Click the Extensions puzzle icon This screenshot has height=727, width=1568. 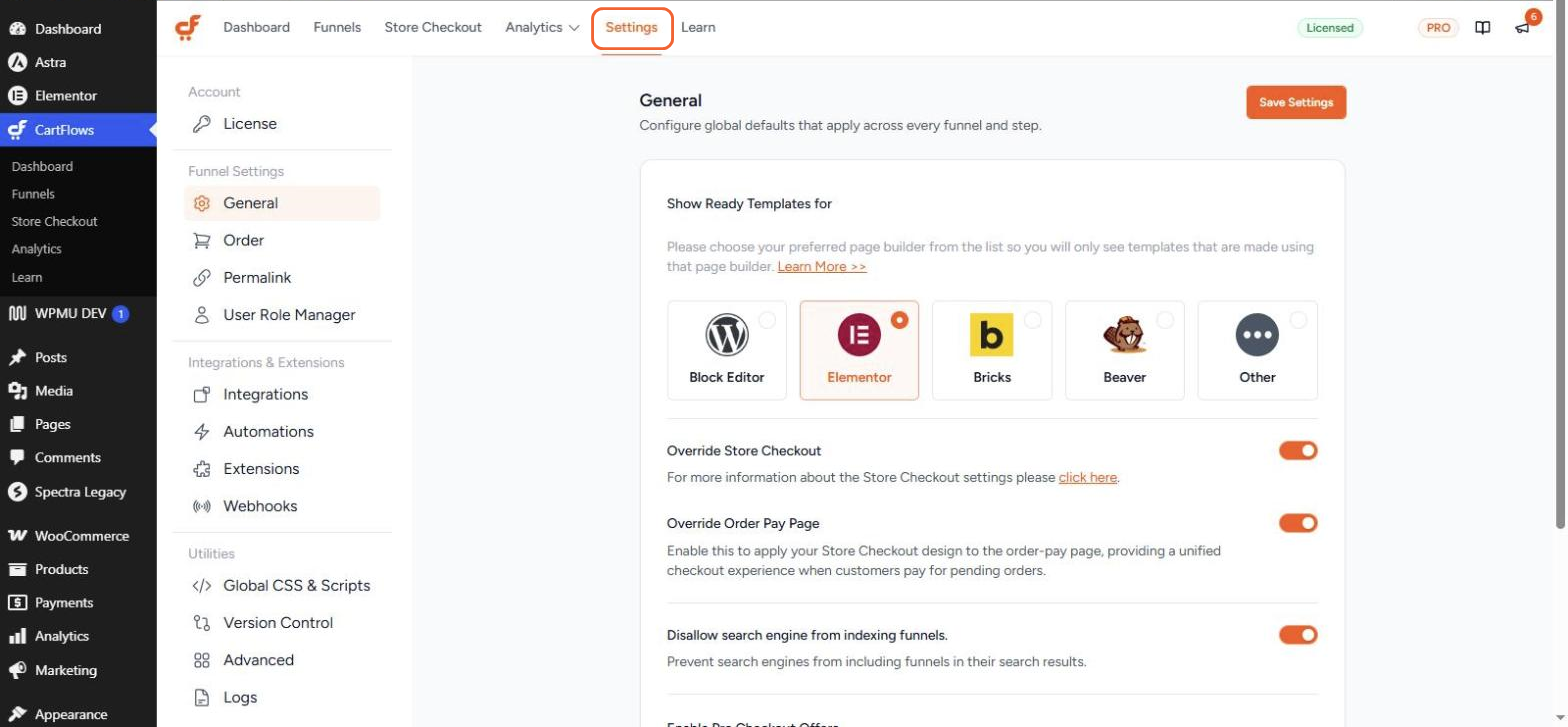(202, 469)
